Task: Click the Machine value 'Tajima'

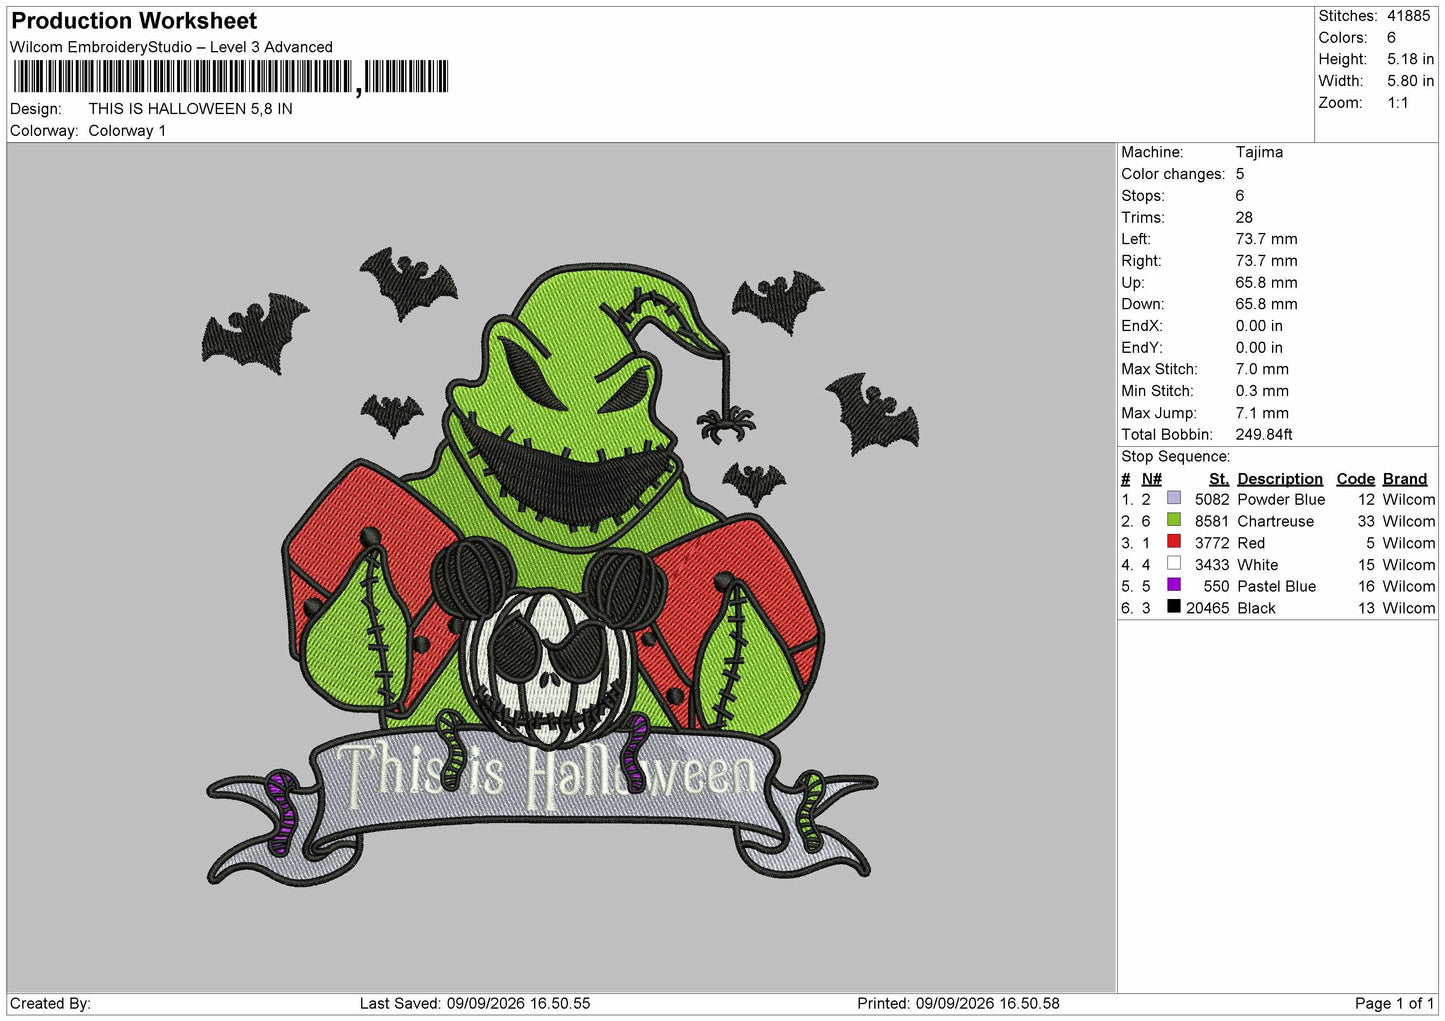Action: pos(1259,152)
